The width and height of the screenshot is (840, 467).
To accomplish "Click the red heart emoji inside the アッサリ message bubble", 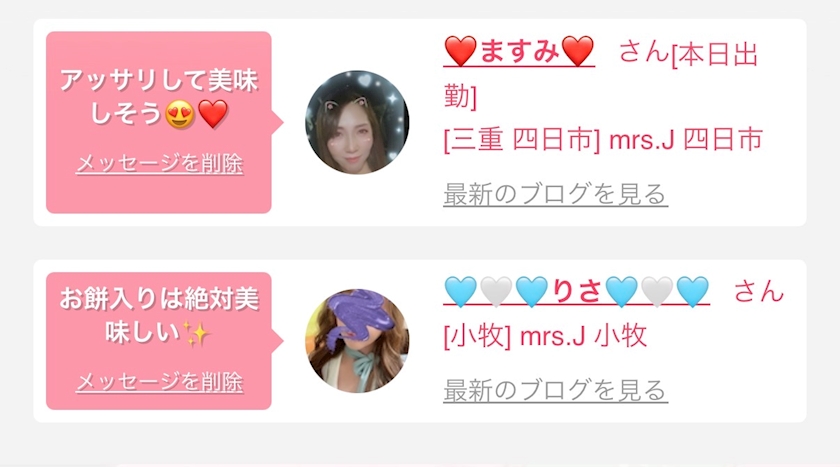I will pos(213,114).
